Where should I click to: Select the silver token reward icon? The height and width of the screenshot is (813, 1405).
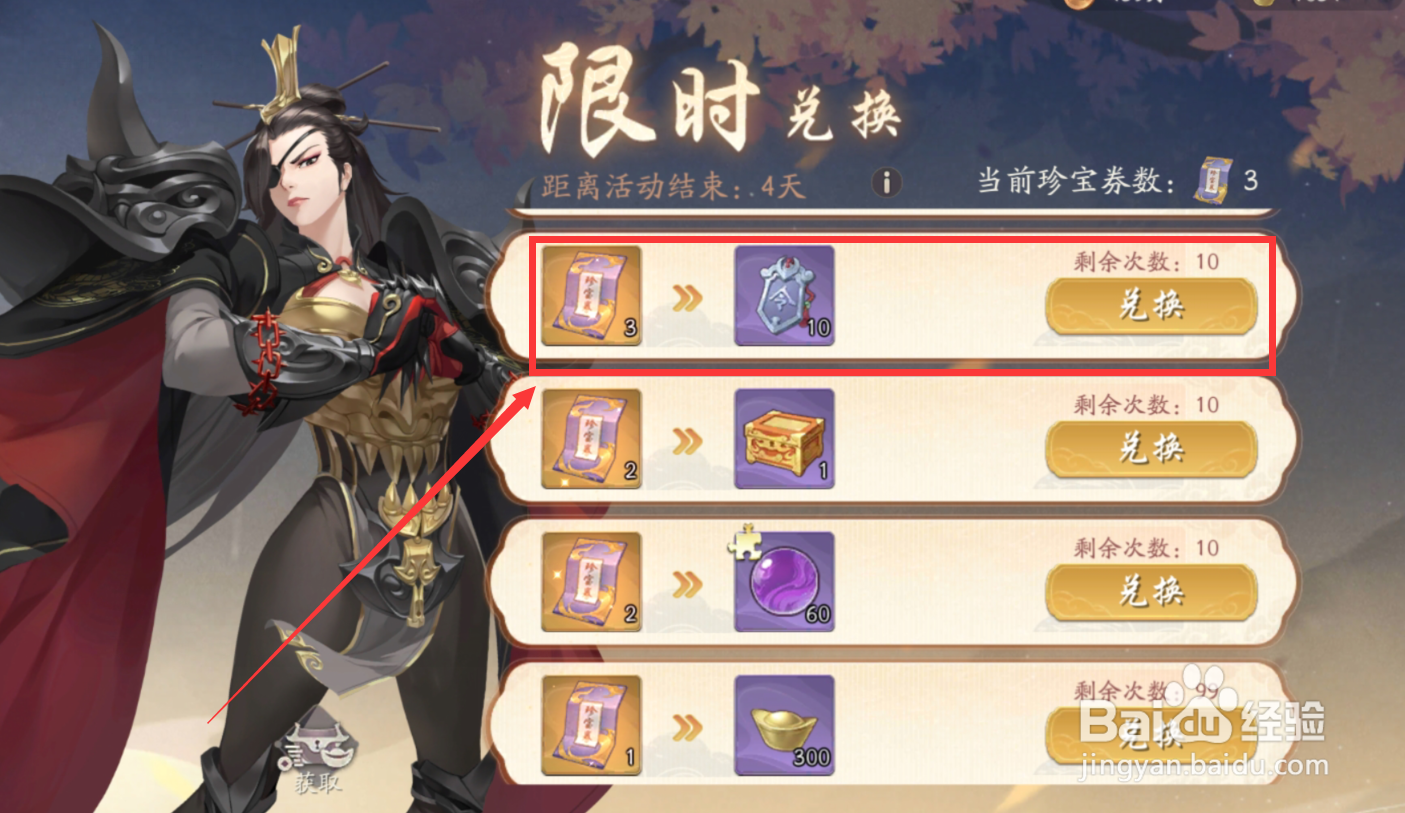(785, 296)
